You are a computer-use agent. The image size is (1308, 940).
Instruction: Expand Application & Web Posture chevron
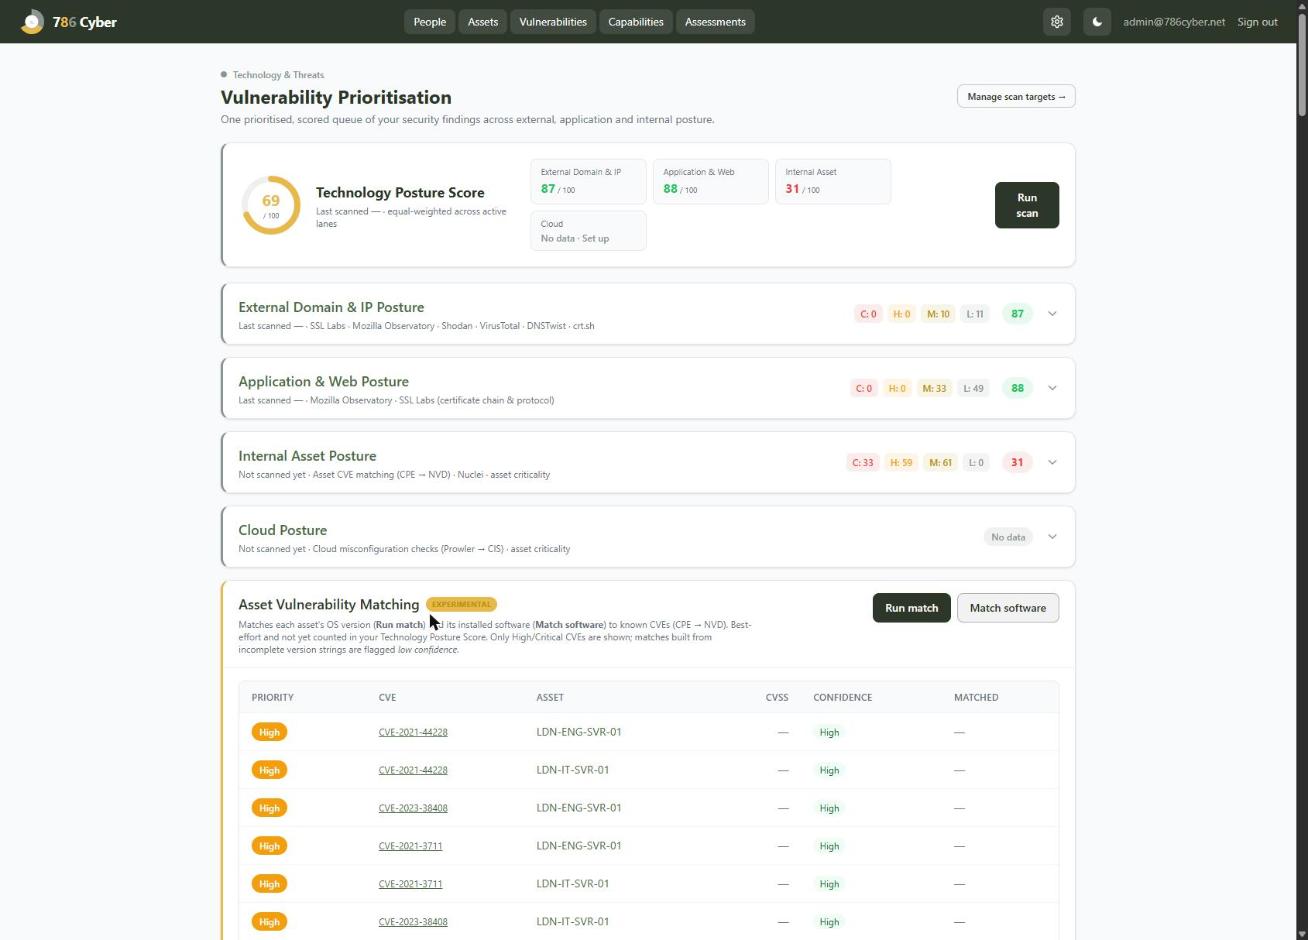click(1052, 388)
